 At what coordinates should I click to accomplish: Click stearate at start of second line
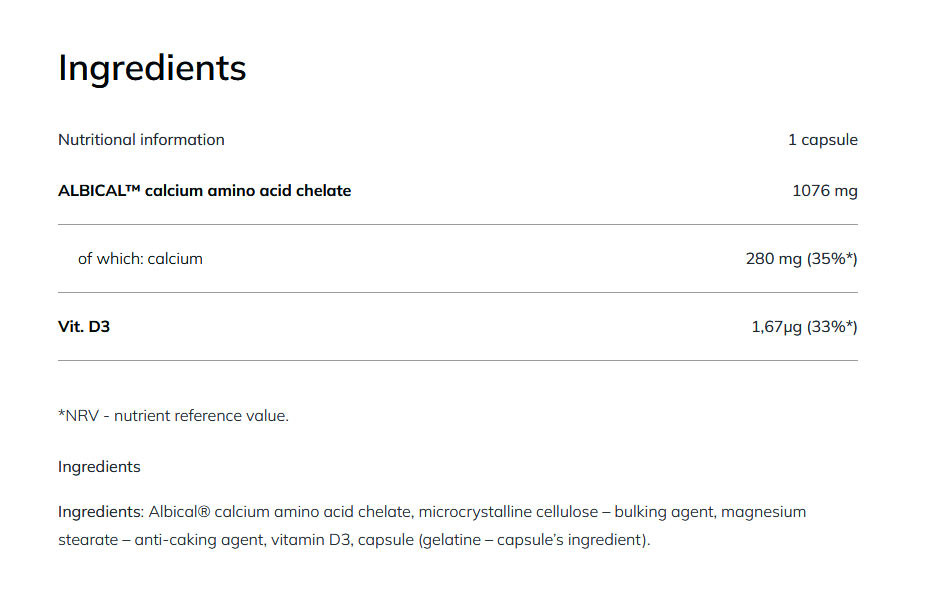[85, 540]
